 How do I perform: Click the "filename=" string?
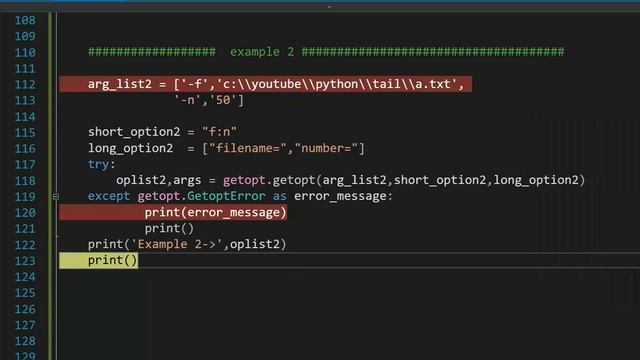point(248,148)
